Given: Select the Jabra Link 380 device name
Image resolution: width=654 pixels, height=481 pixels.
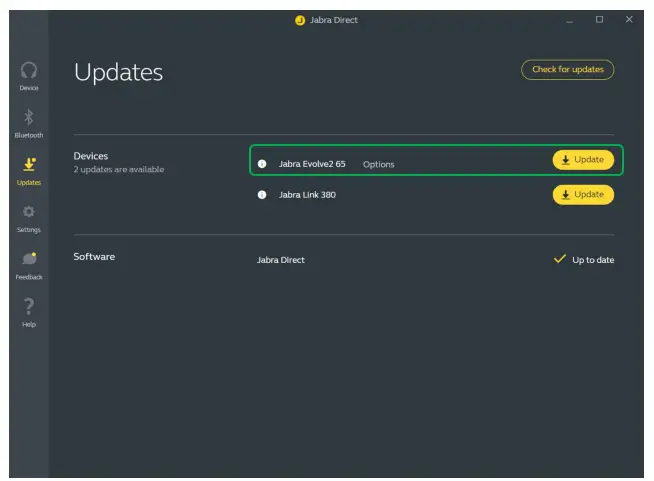Looking at the screenshot, I should (x=307, y=195).
